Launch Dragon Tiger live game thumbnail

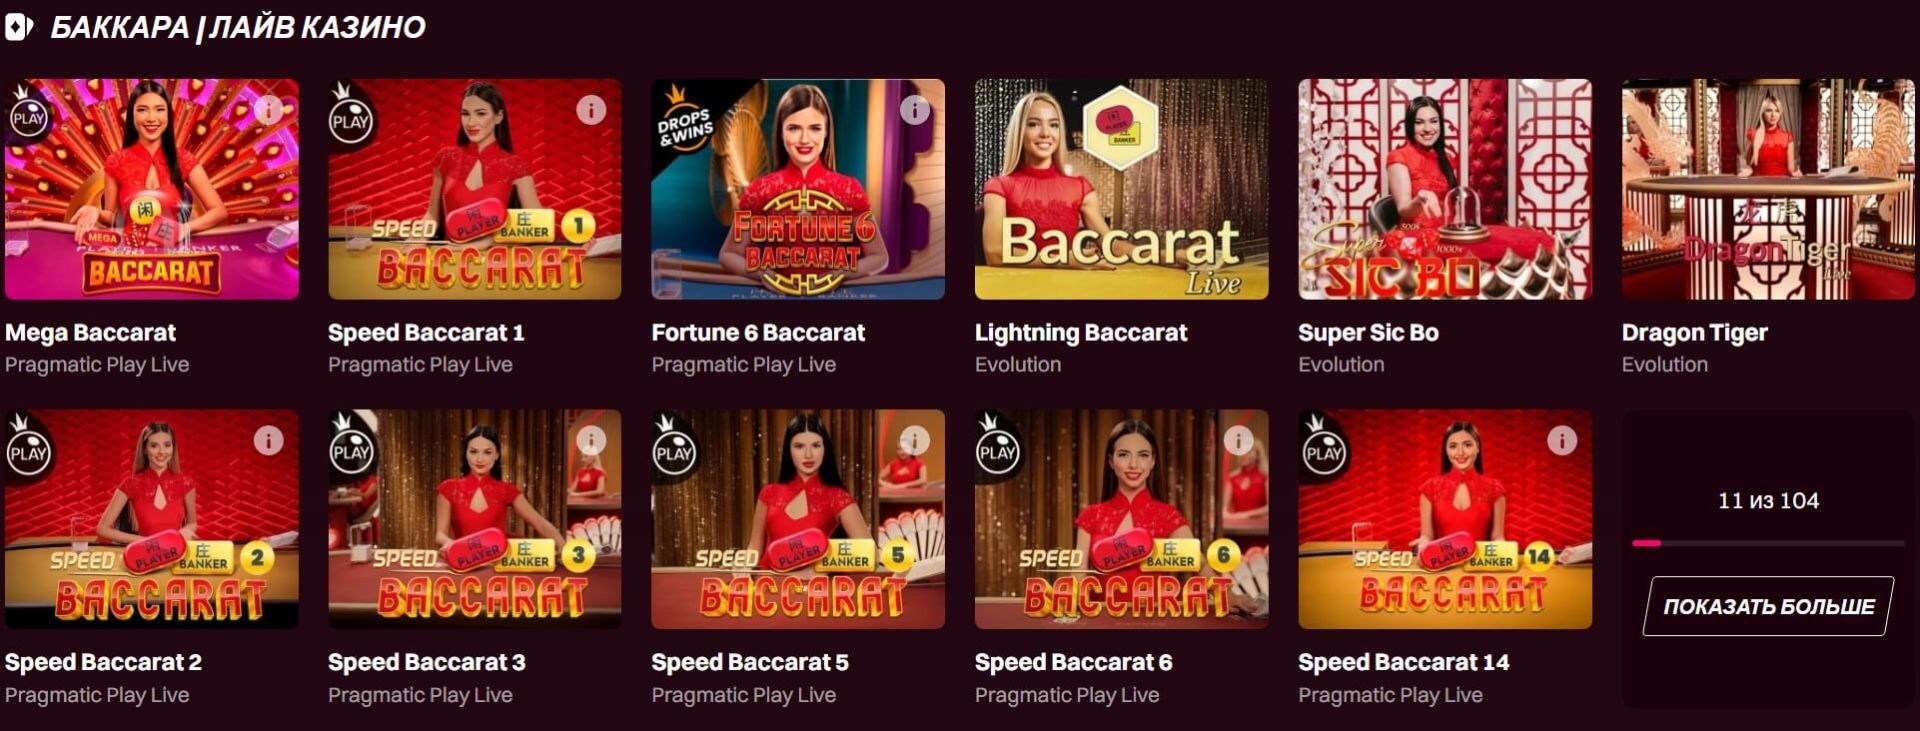(x=1768, y=189)
